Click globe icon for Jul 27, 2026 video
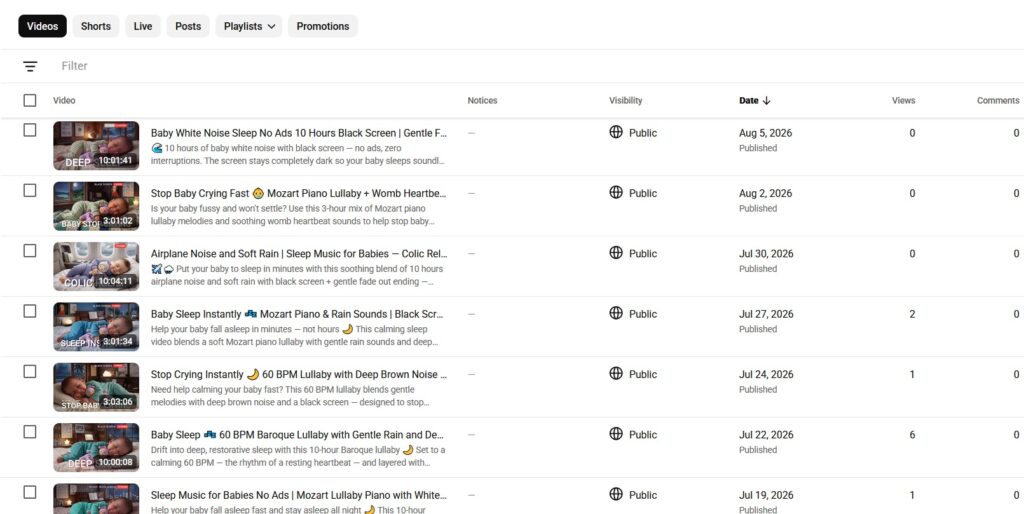 pos(616,313)
